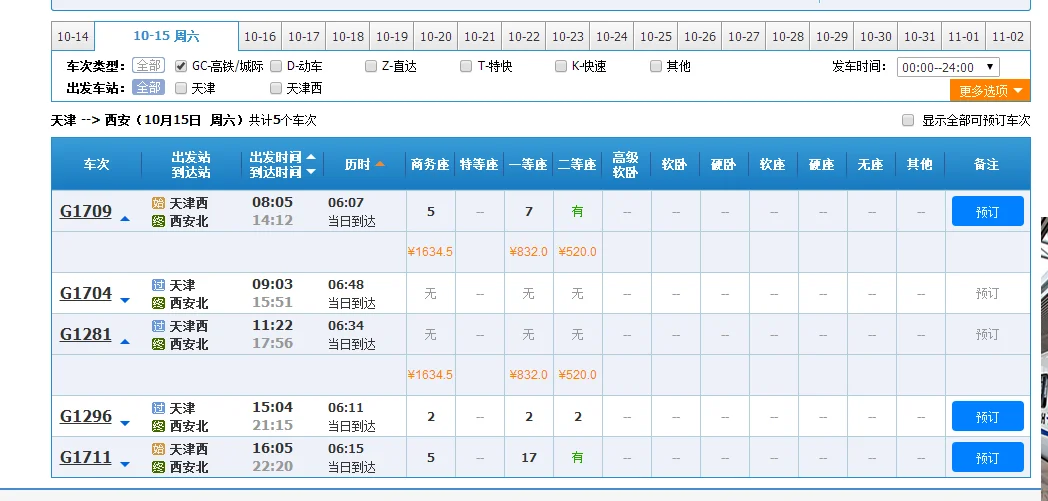
Task: Click the G1281 一等座 price ¥832.0
Action: point(528,375)
